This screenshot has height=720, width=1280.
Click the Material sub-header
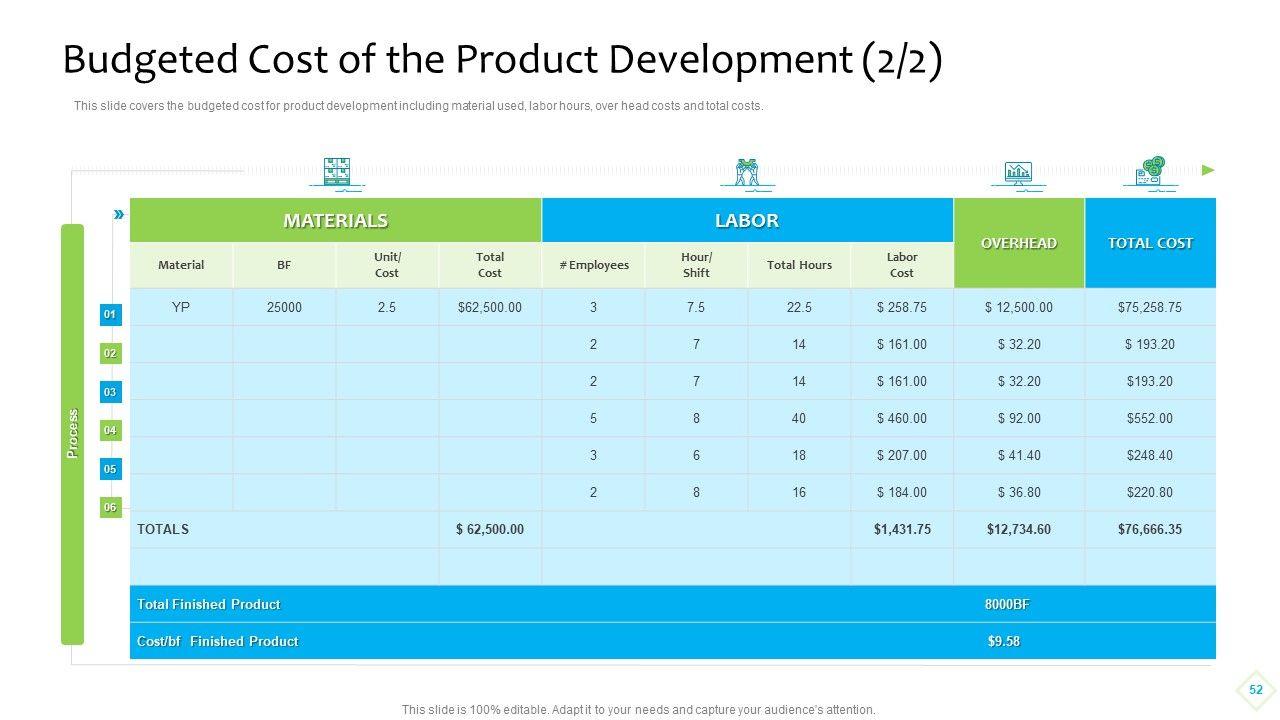point(181,265)
